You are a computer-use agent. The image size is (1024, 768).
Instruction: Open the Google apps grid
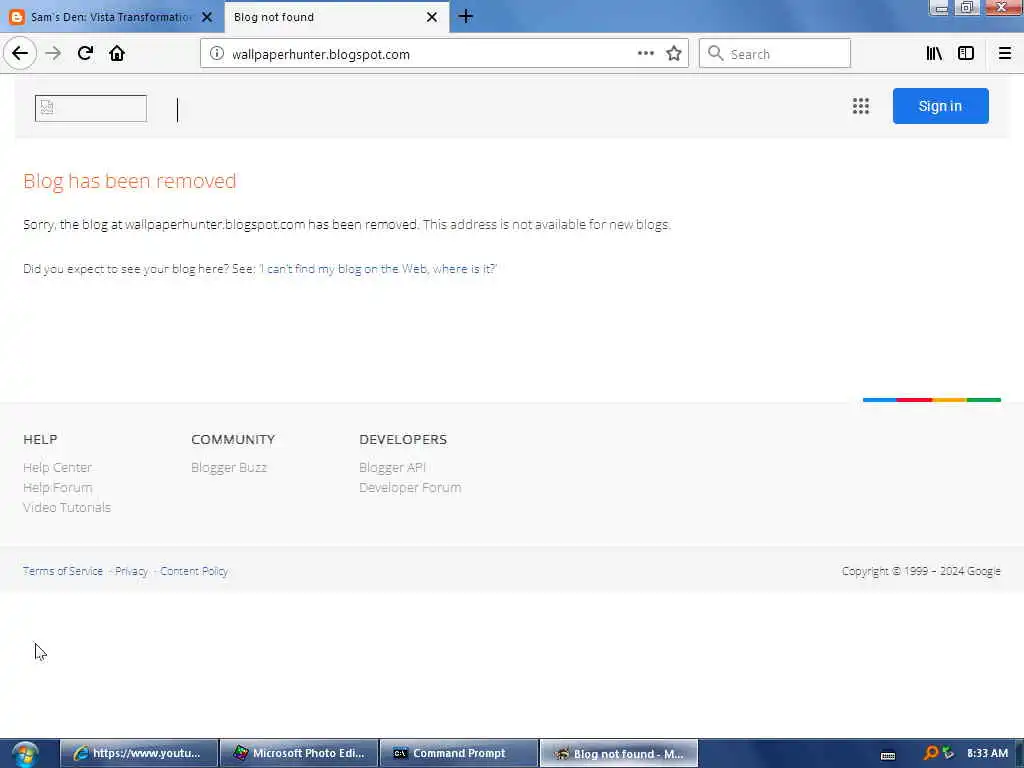[861, 106]
